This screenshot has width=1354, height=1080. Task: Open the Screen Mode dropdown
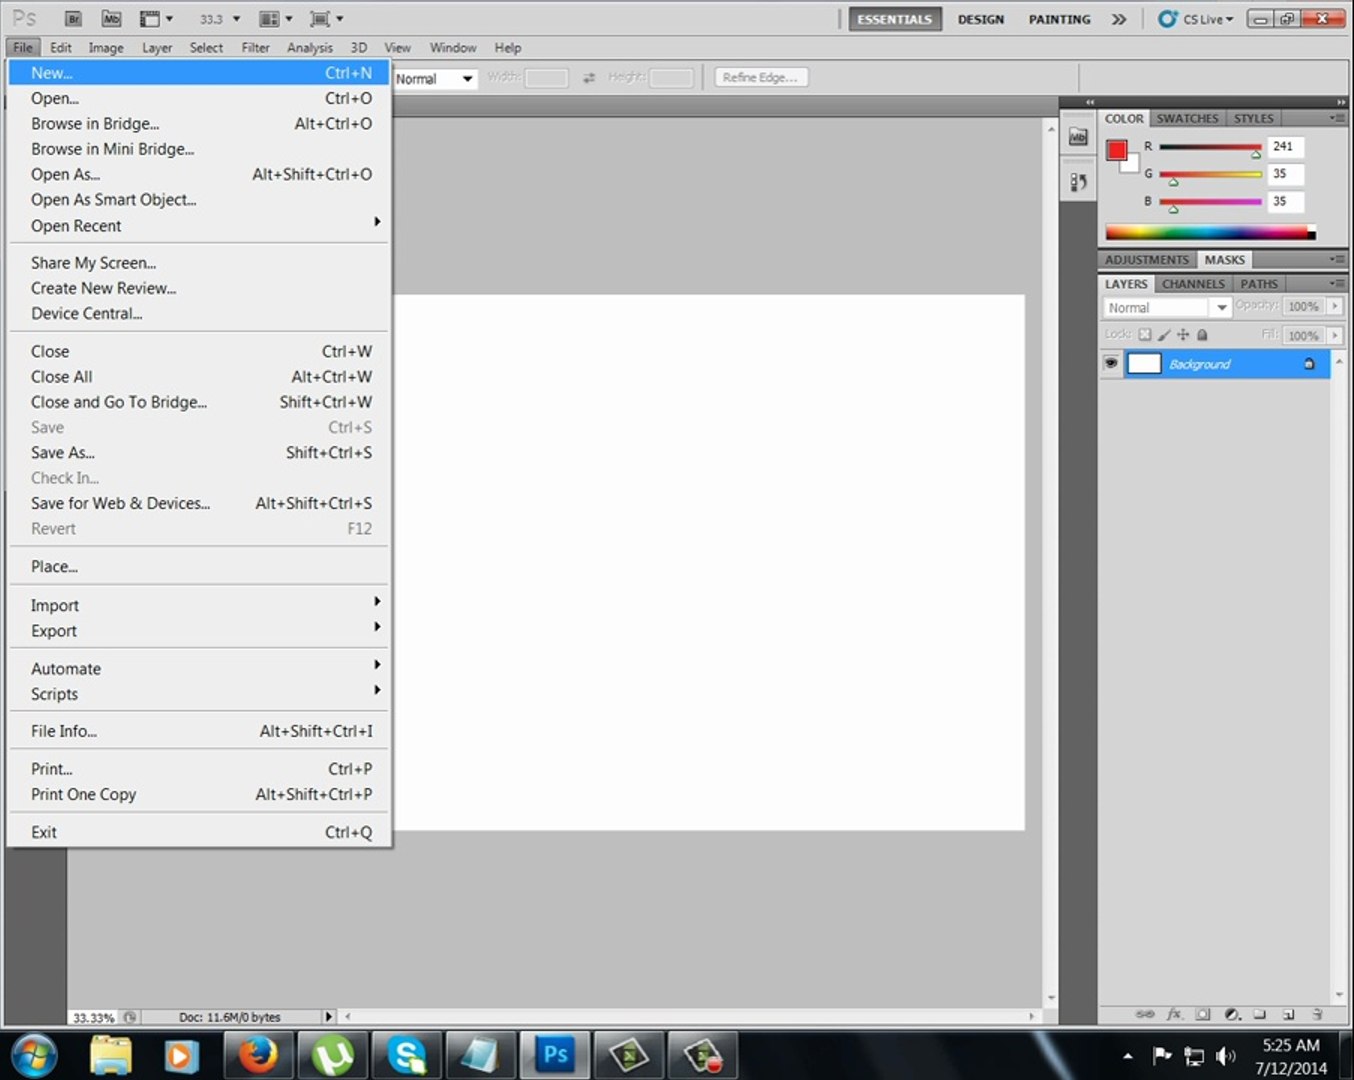point(327,18)
